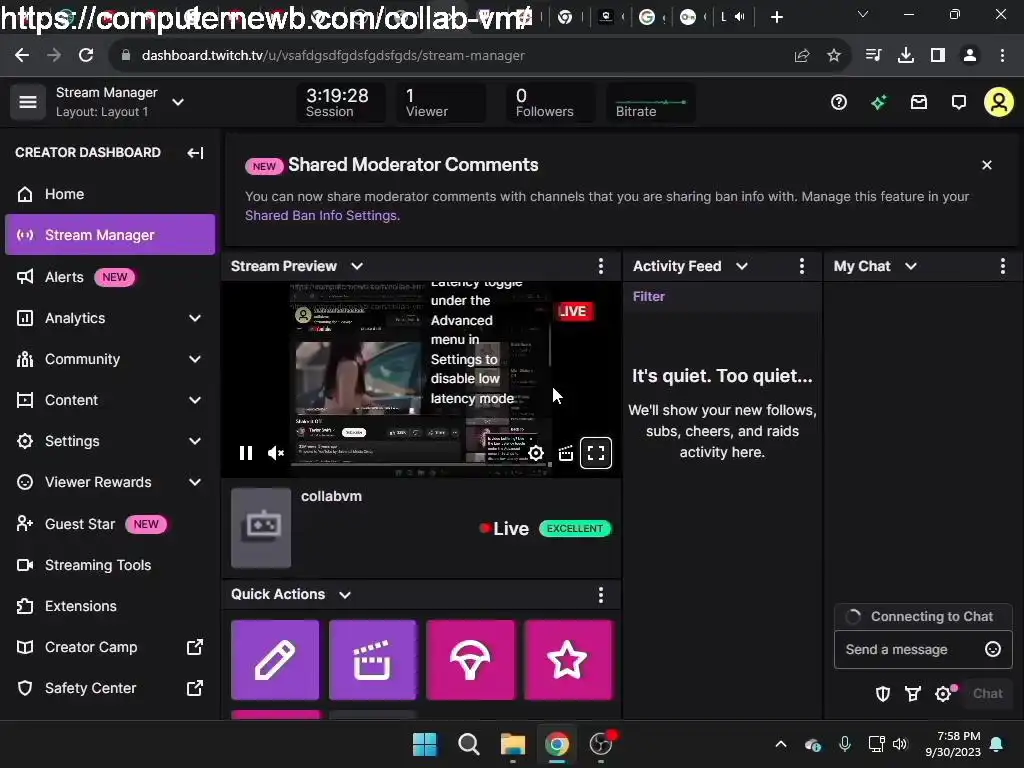Click the star quick action
The height and width of the screenshot is (768, 1024).
click(568, 660)
